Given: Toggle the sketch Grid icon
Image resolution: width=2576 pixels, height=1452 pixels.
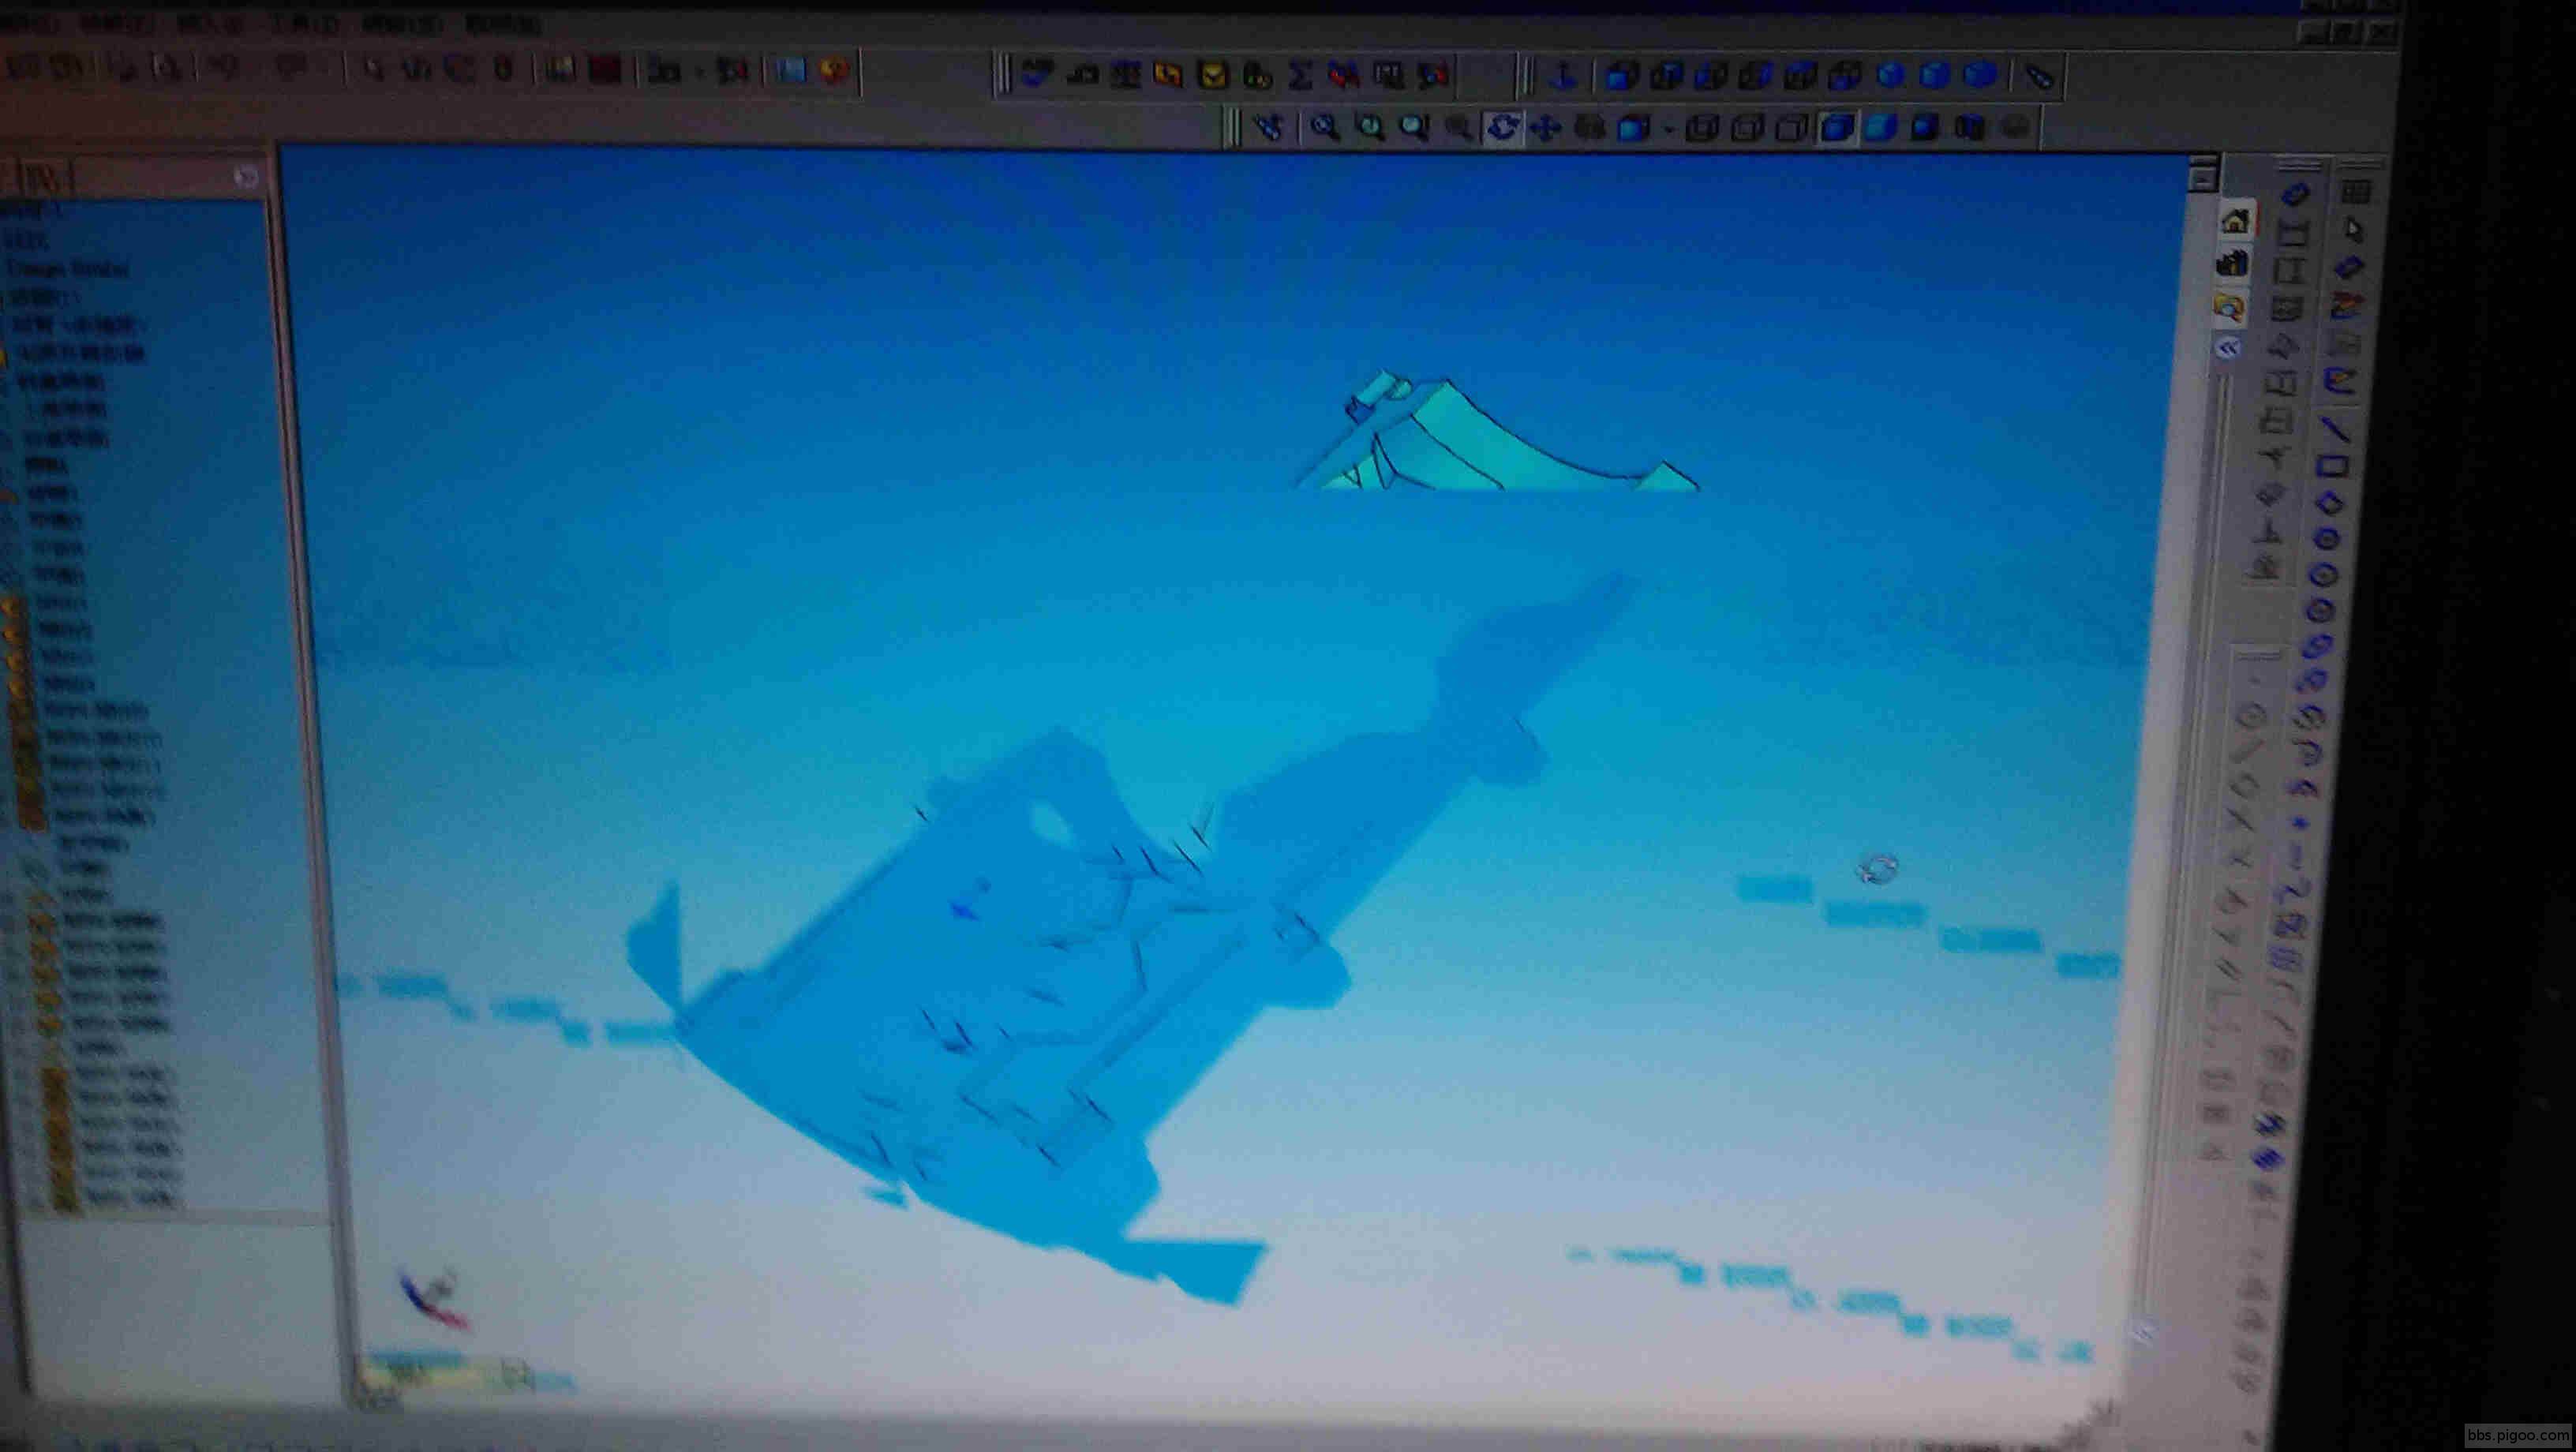Looking at the screenshot, I should 2355,192.
